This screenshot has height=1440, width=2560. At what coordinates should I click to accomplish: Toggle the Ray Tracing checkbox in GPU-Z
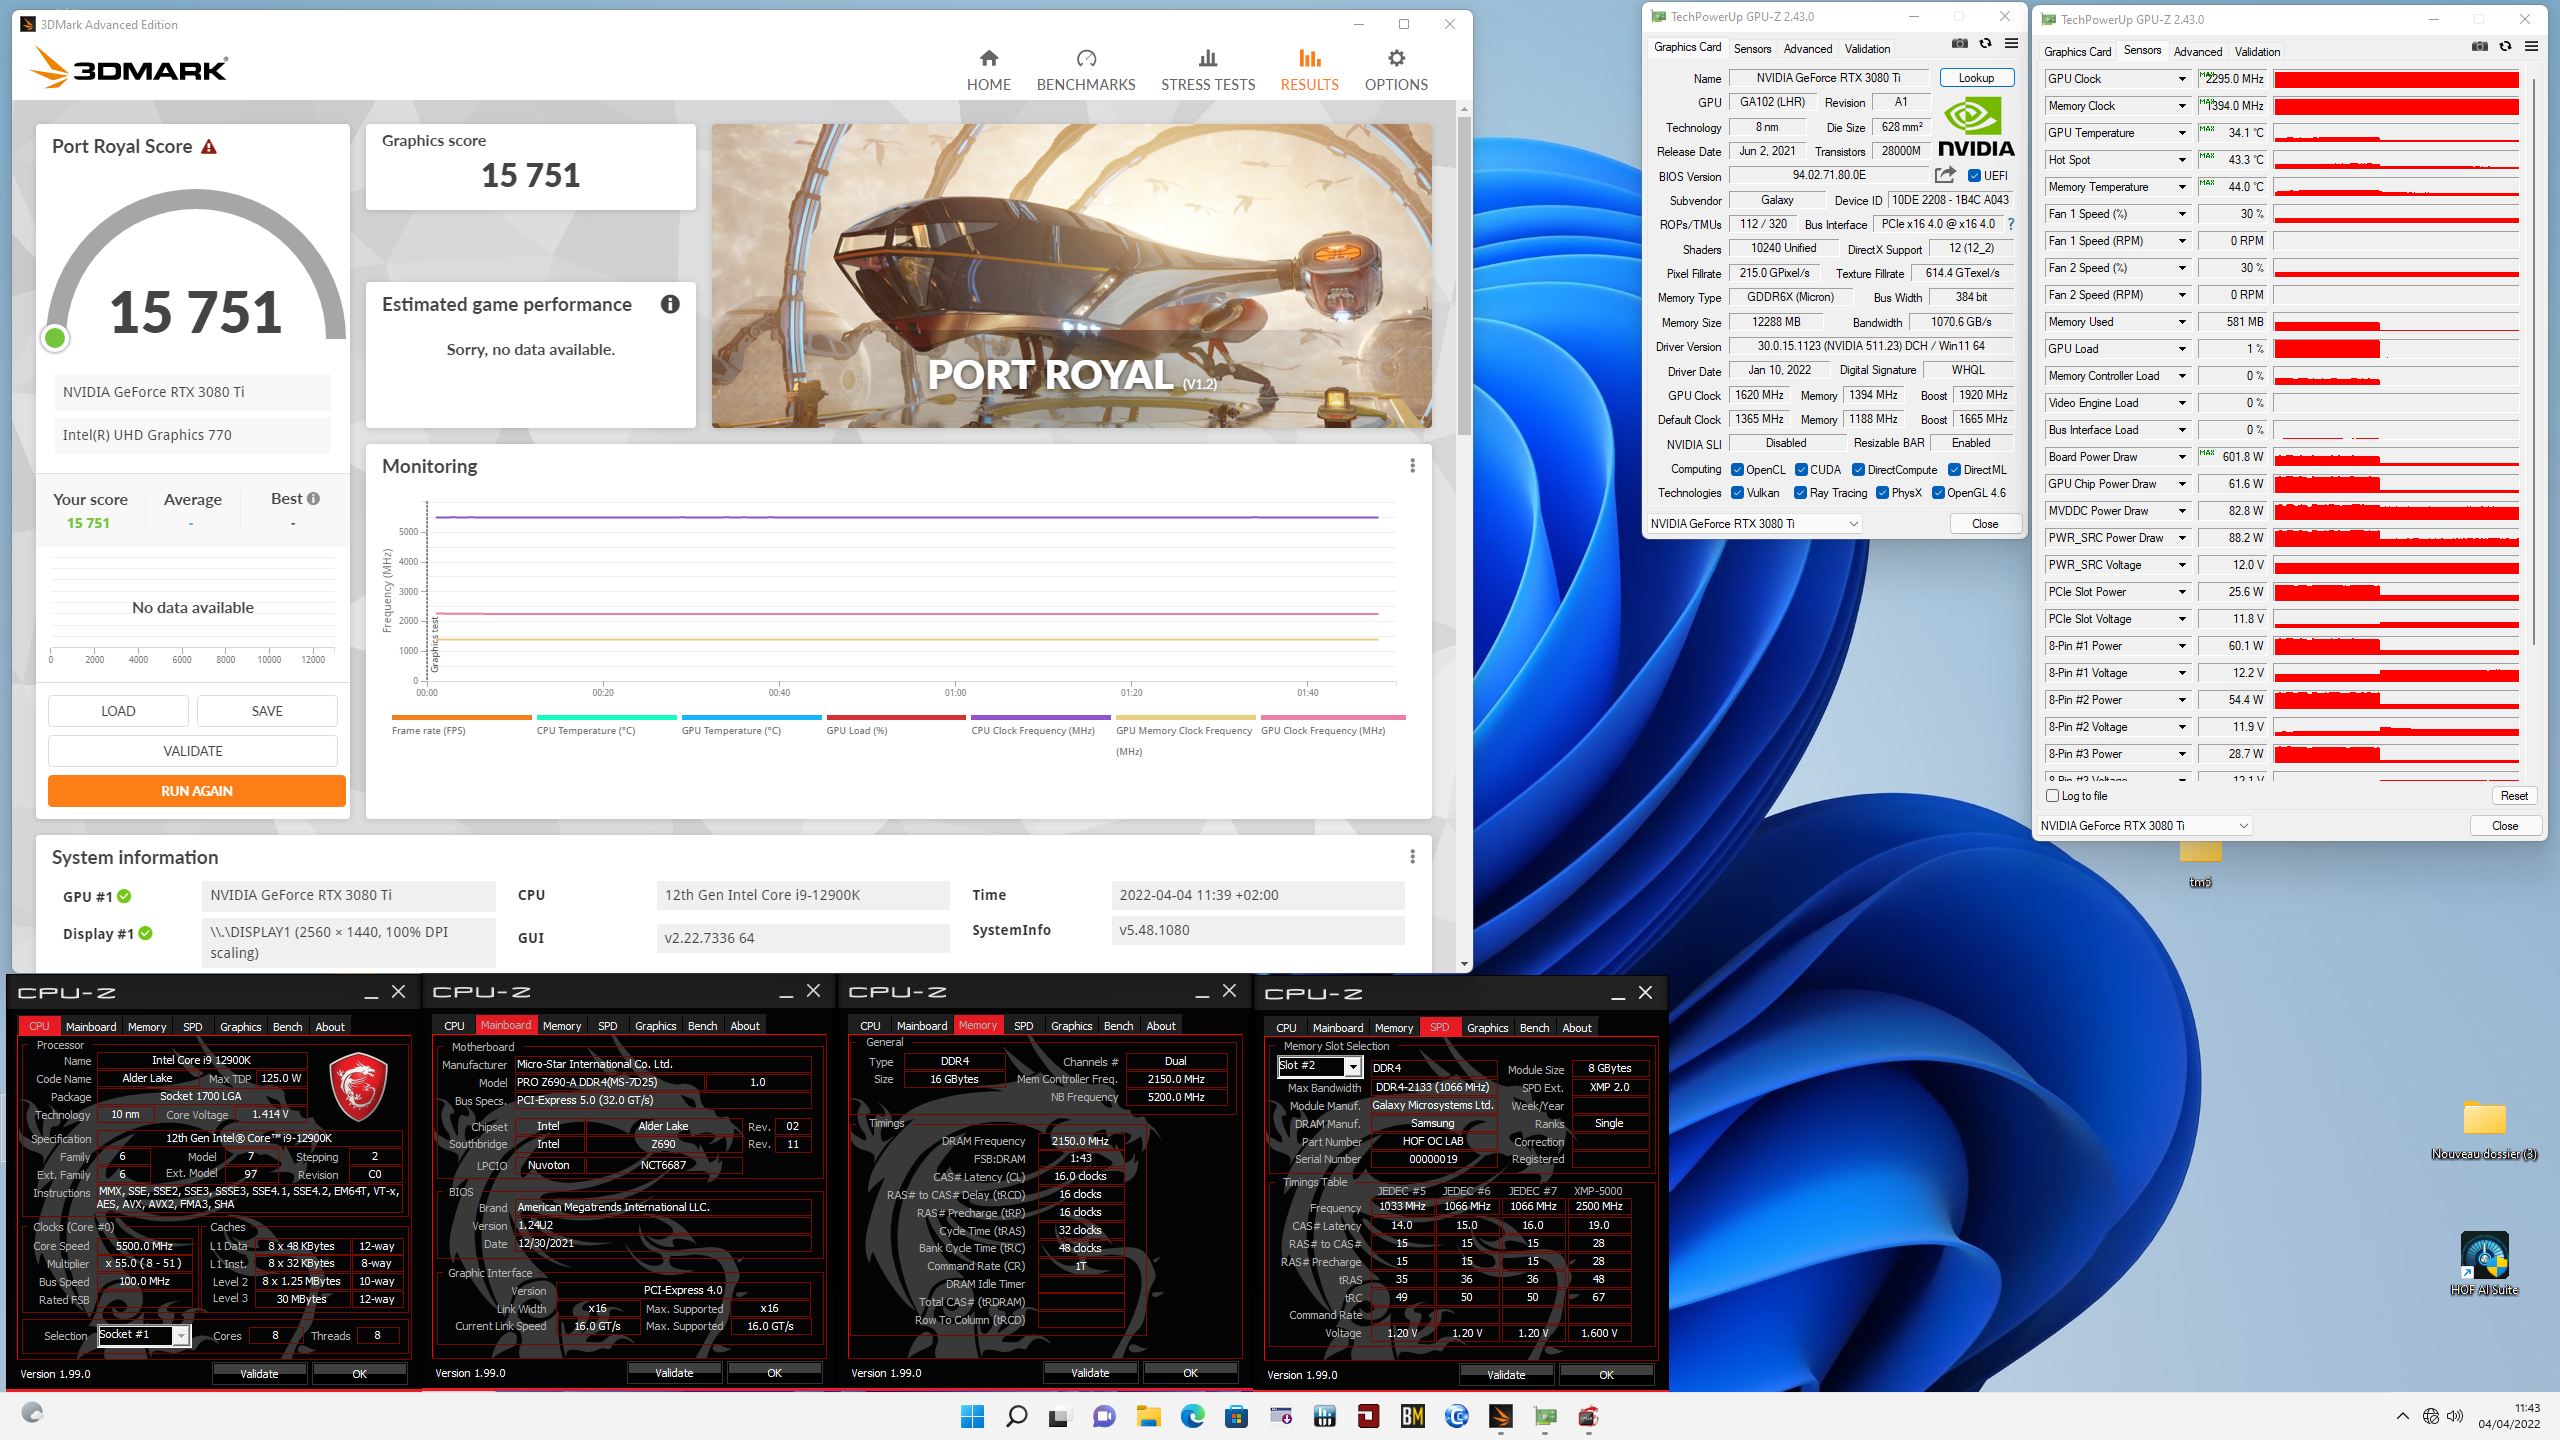[x=1800, y=493]
